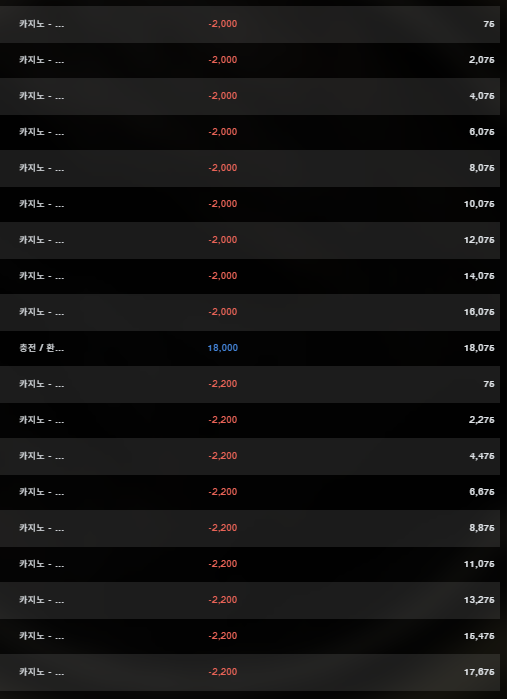Click the row showing balance 4,476

tap(250, 456)
